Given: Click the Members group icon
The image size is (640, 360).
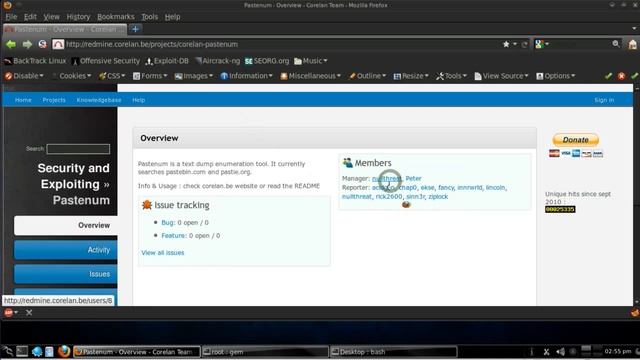Looking at the screenshot, I should coord(347,162).
